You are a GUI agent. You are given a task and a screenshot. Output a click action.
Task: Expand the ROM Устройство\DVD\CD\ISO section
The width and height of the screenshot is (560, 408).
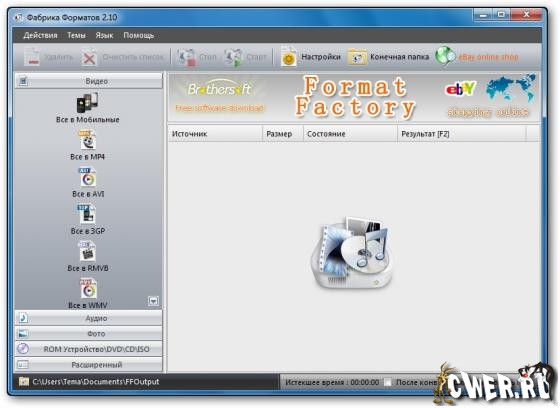tap(88, 349)
